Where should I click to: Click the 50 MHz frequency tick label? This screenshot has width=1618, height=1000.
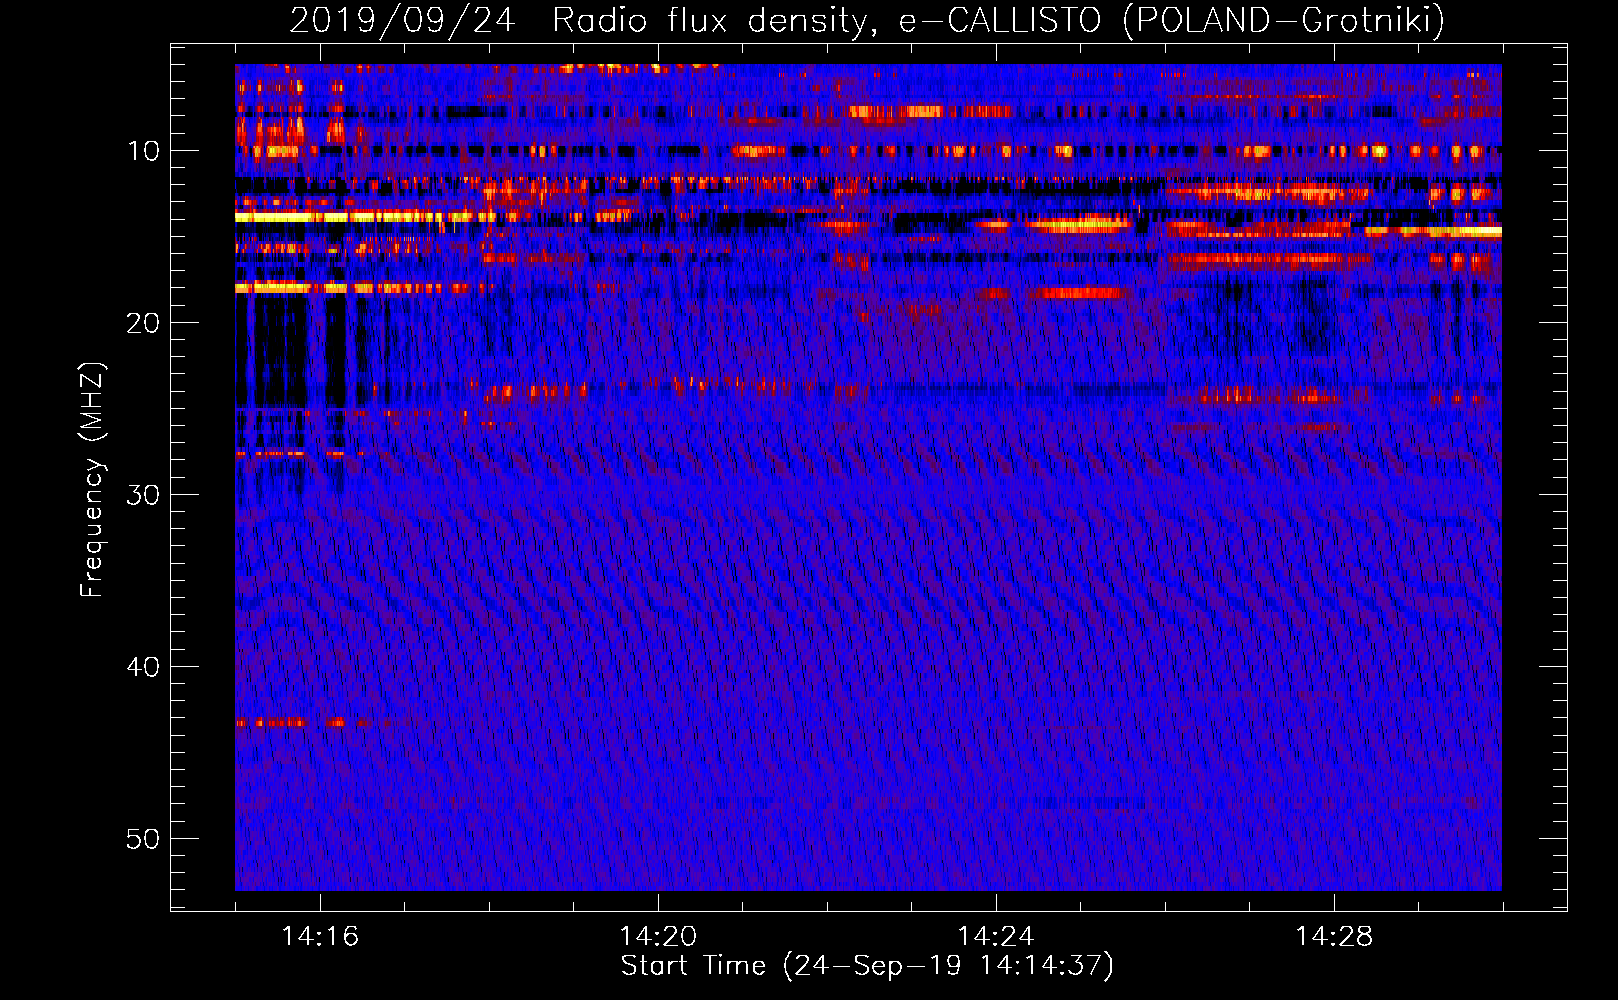coord(144,839)
